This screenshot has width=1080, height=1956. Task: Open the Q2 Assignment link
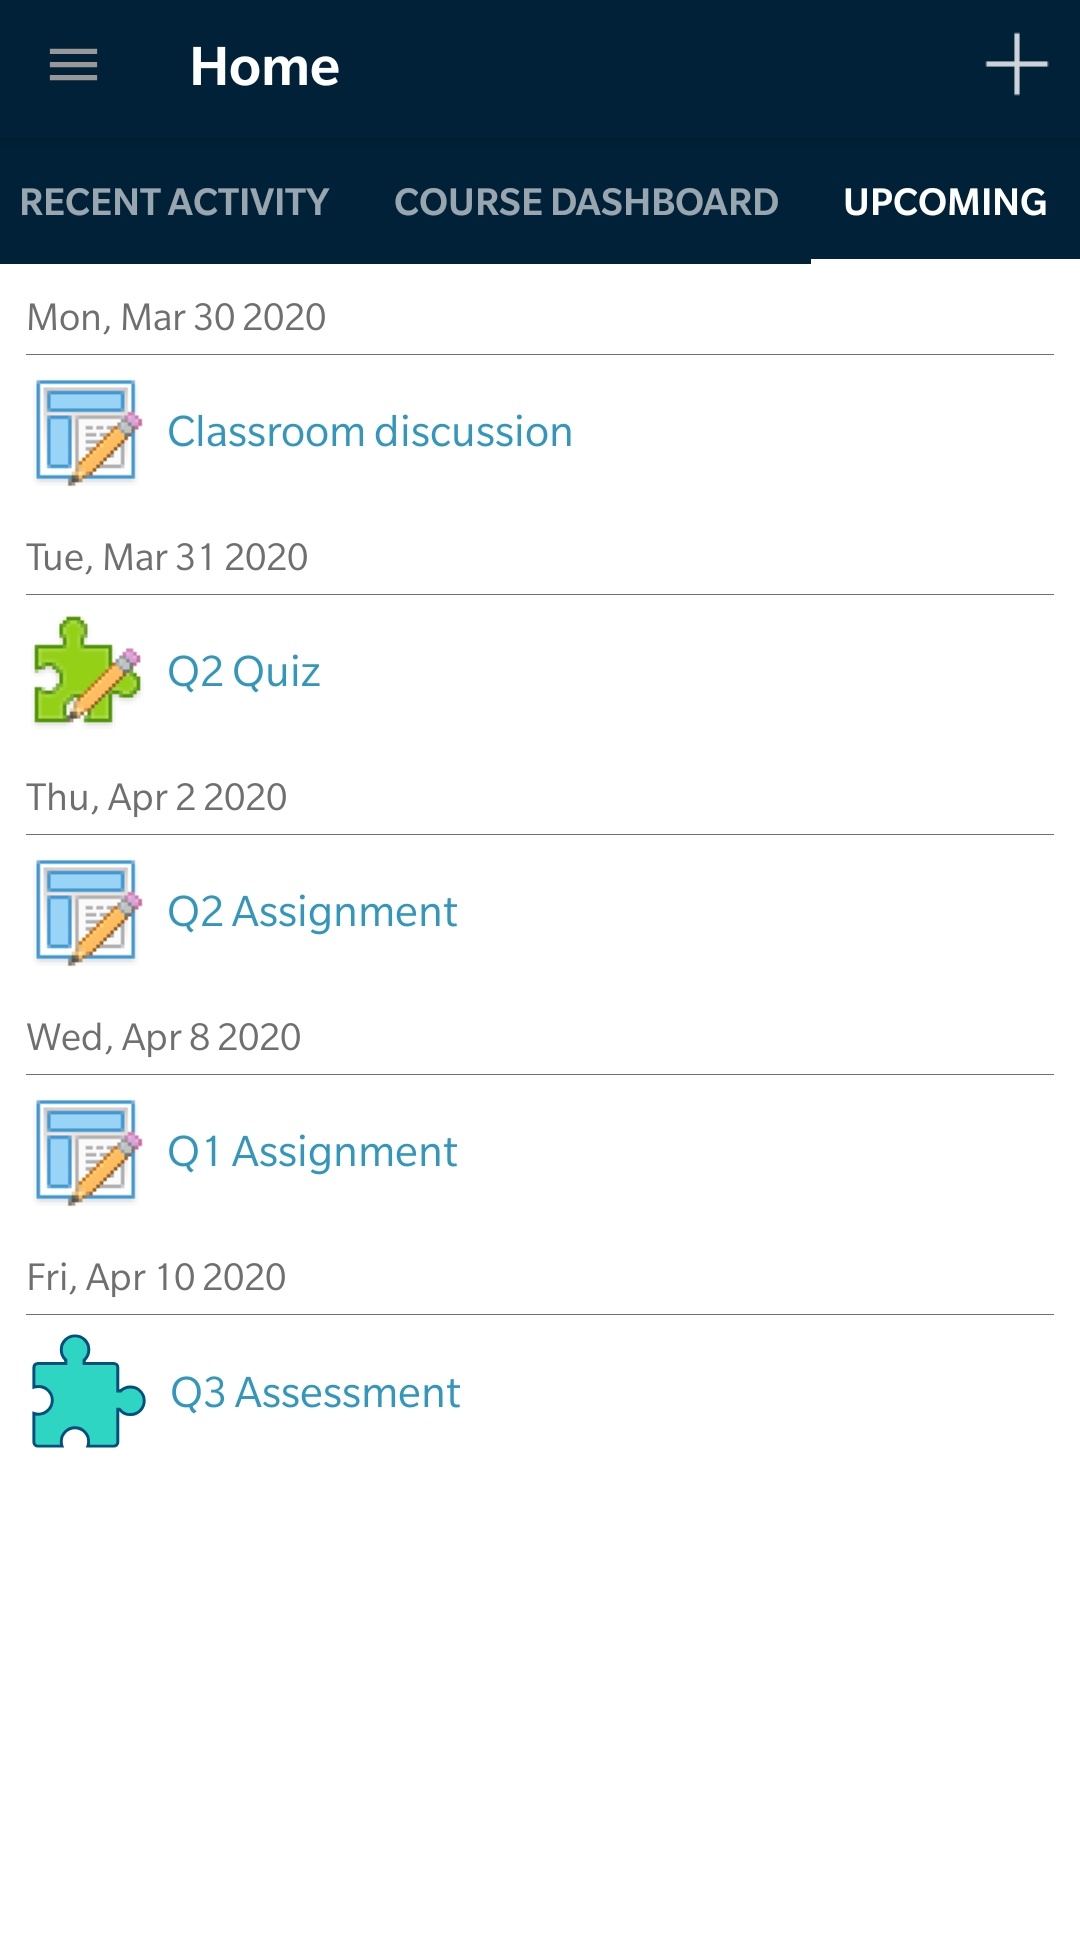click(312, 912)
